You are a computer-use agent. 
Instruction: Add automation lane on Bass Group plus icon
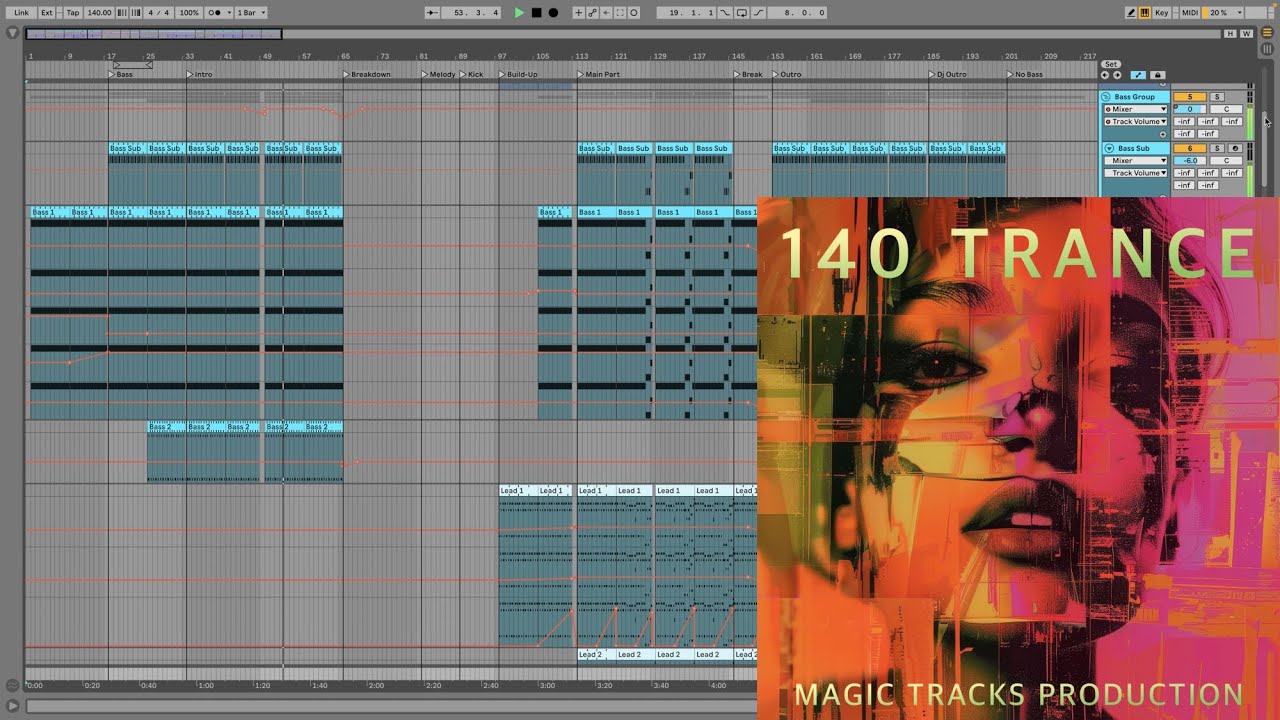point(1163,134)
